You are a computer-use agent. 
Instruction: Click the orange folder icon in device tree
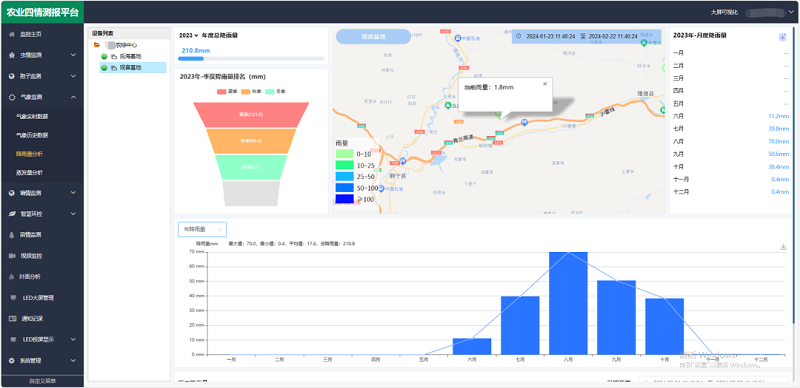(x=97, y=45)
